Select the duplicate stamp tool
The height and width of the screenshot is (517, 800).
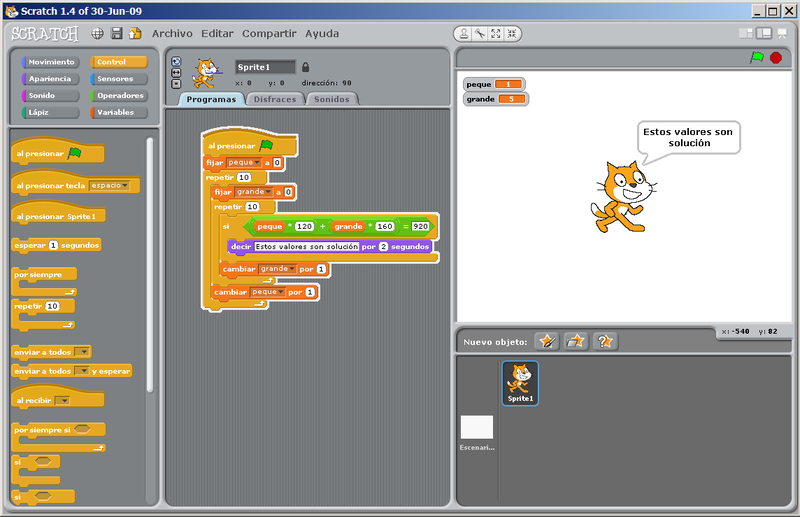tap(464, 33)
